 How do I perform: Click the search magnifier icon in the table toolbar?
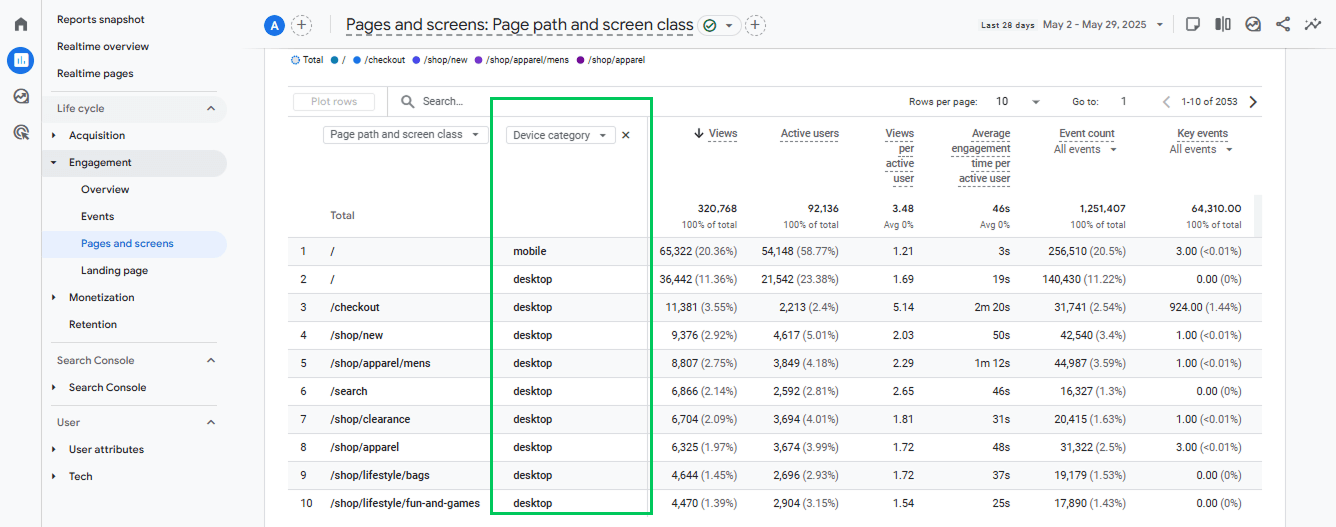point(408,101)
